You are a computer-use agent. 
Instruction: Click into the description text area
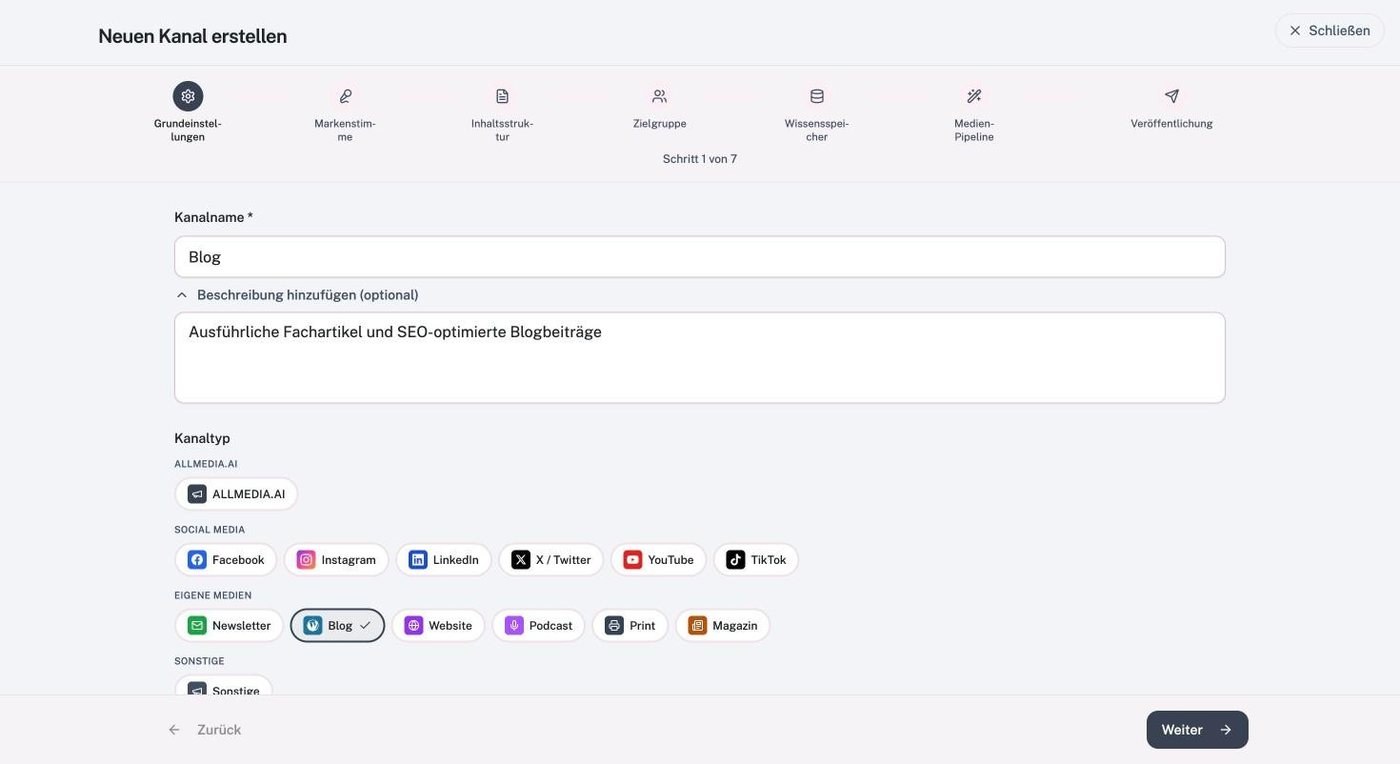[x=700, y=358]
